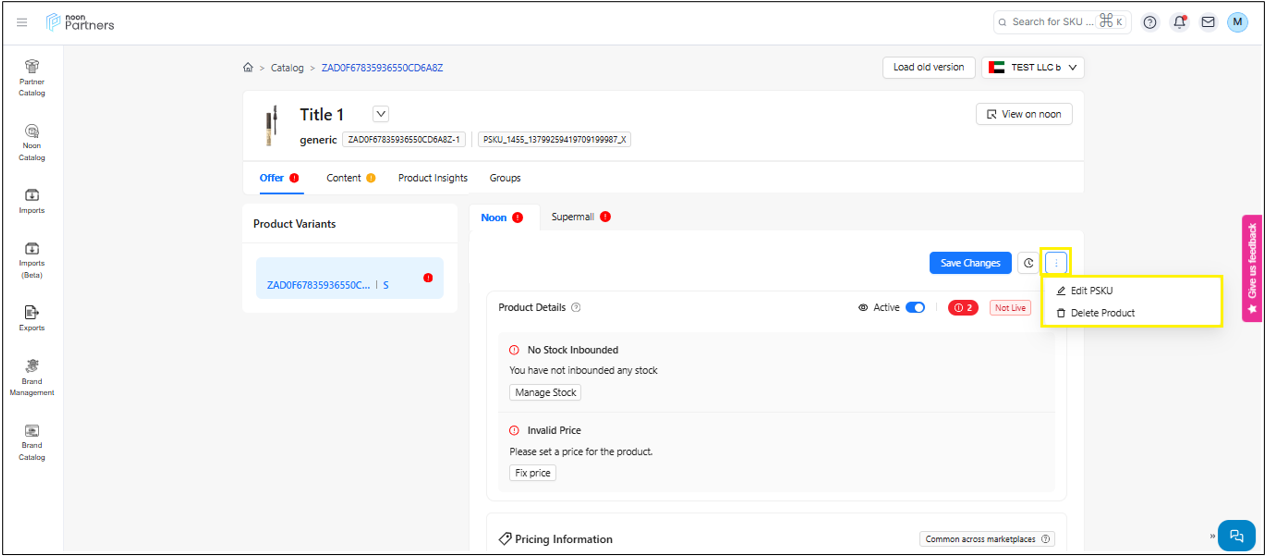Click the three-dot more options button

1056,263
